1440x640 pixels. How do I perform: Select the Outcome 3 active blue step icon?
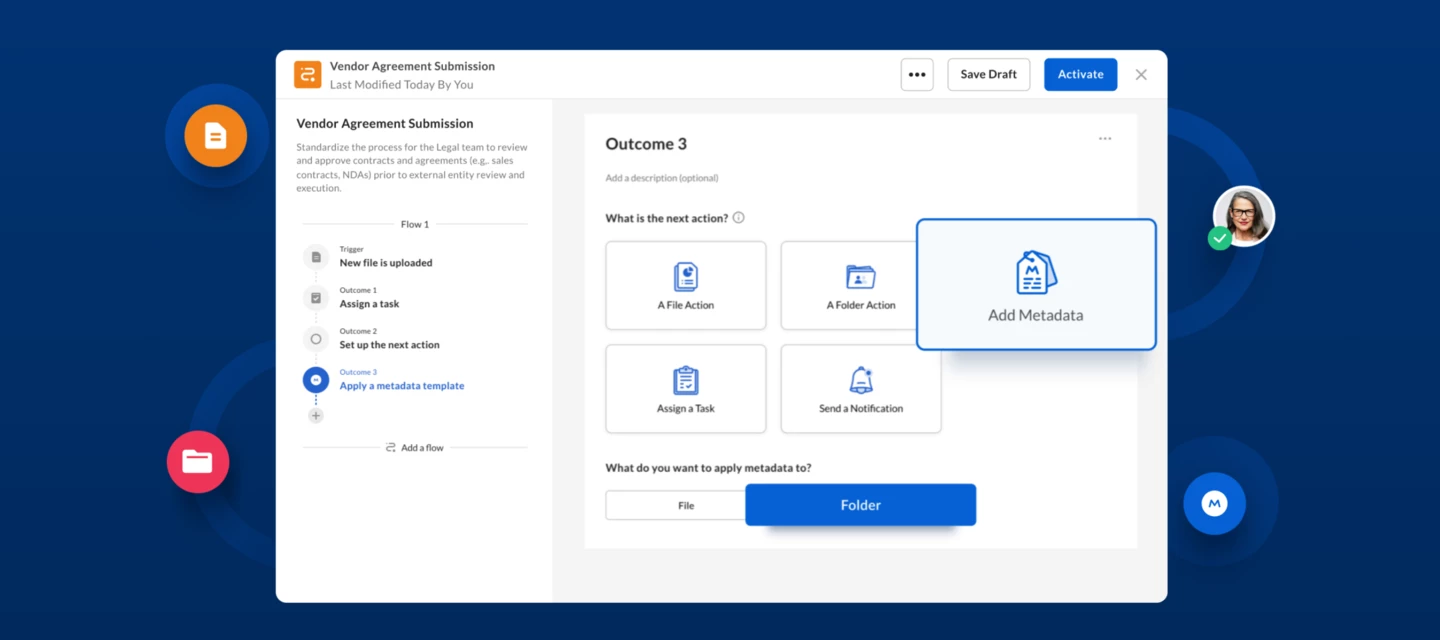316,380
